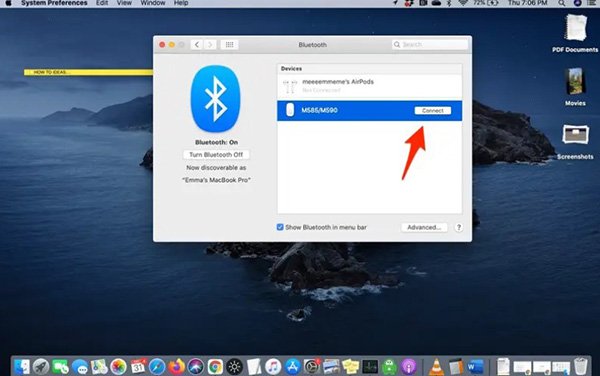Open Maps in the Dock
Screen dimensions: 600x376
coord(99,367)
